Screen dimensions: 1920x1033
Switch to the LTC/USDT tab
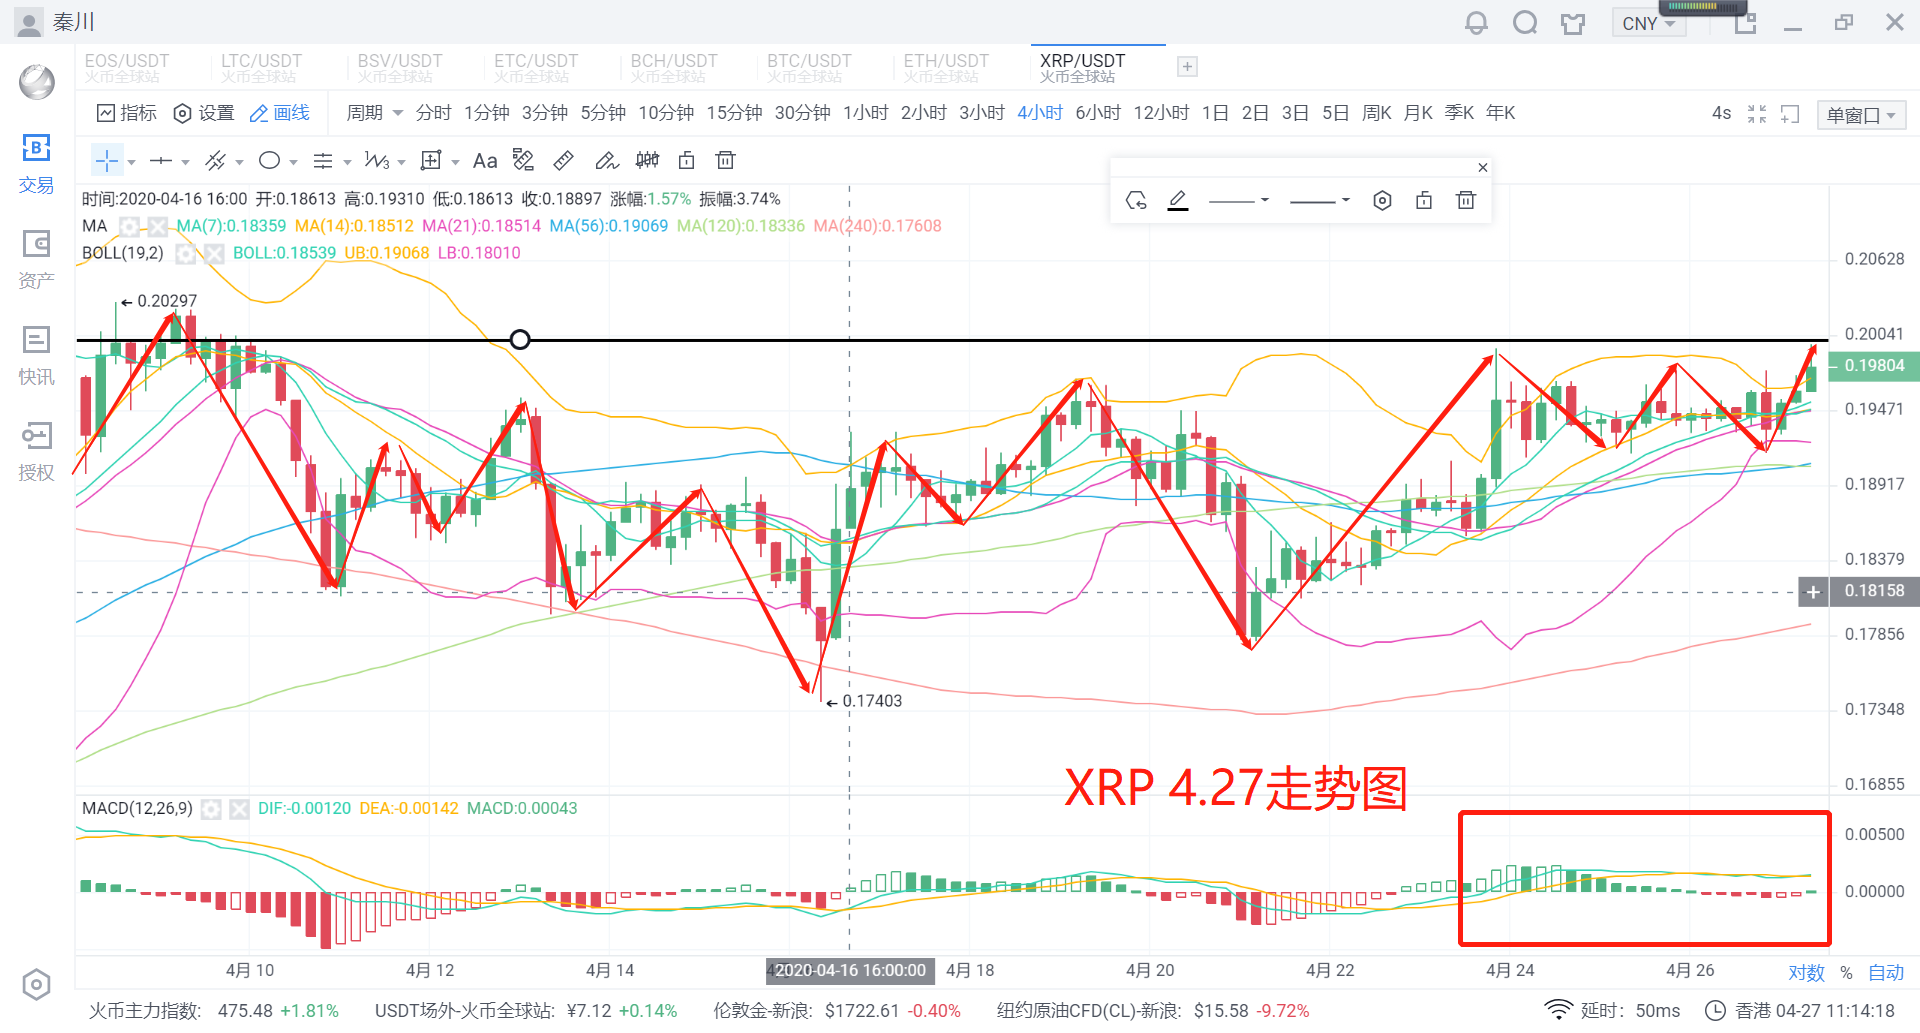pyautogui.click(x=261, y=67)
